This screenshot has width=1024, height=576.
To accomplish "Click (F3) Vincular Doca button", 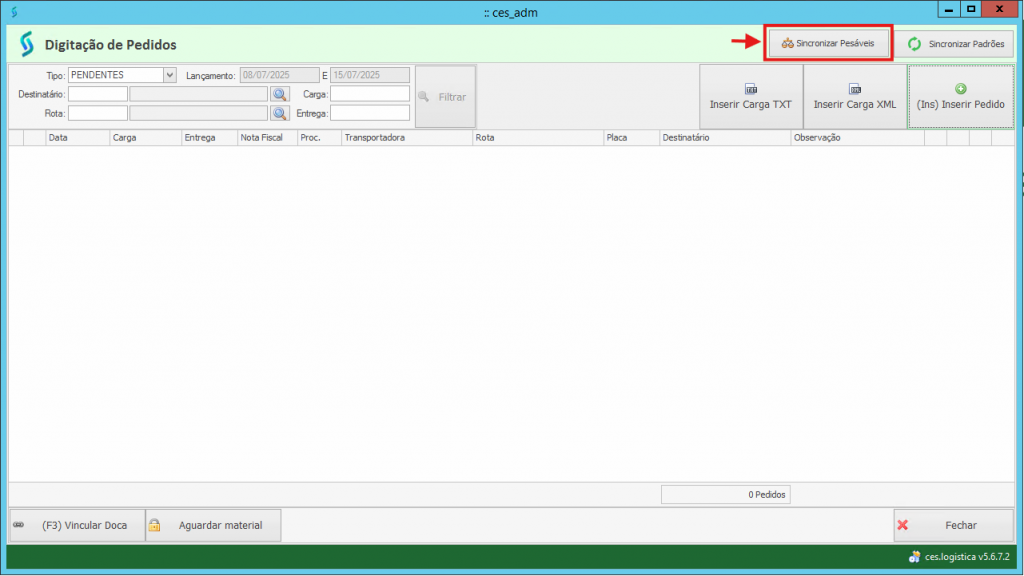I will pos(77,526).
